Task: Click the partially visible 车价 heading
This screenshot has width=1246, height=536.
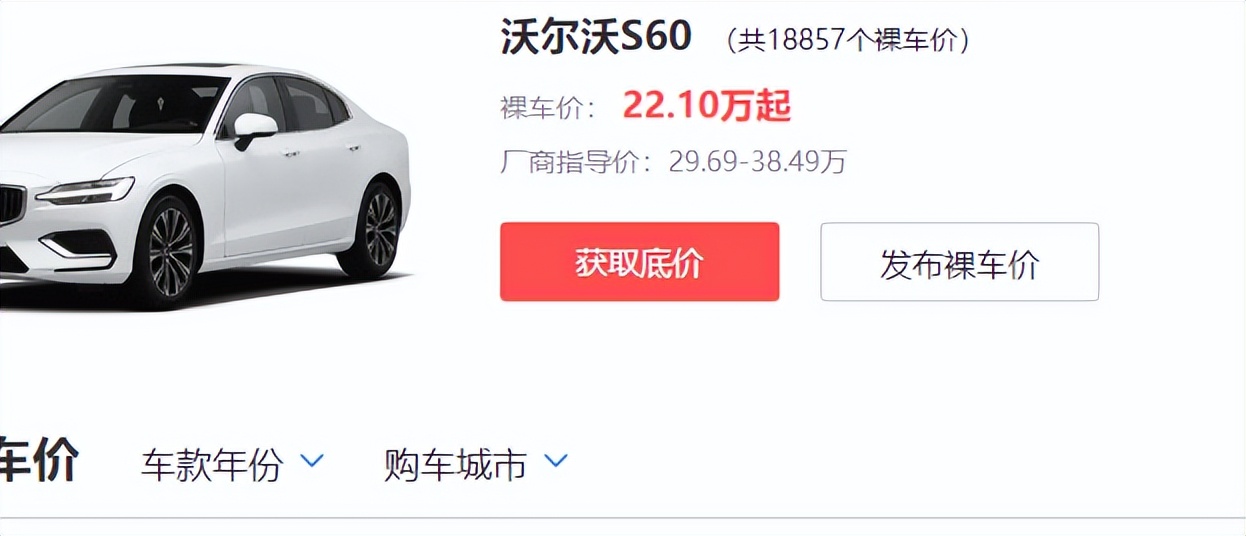Action: point(39,461)
